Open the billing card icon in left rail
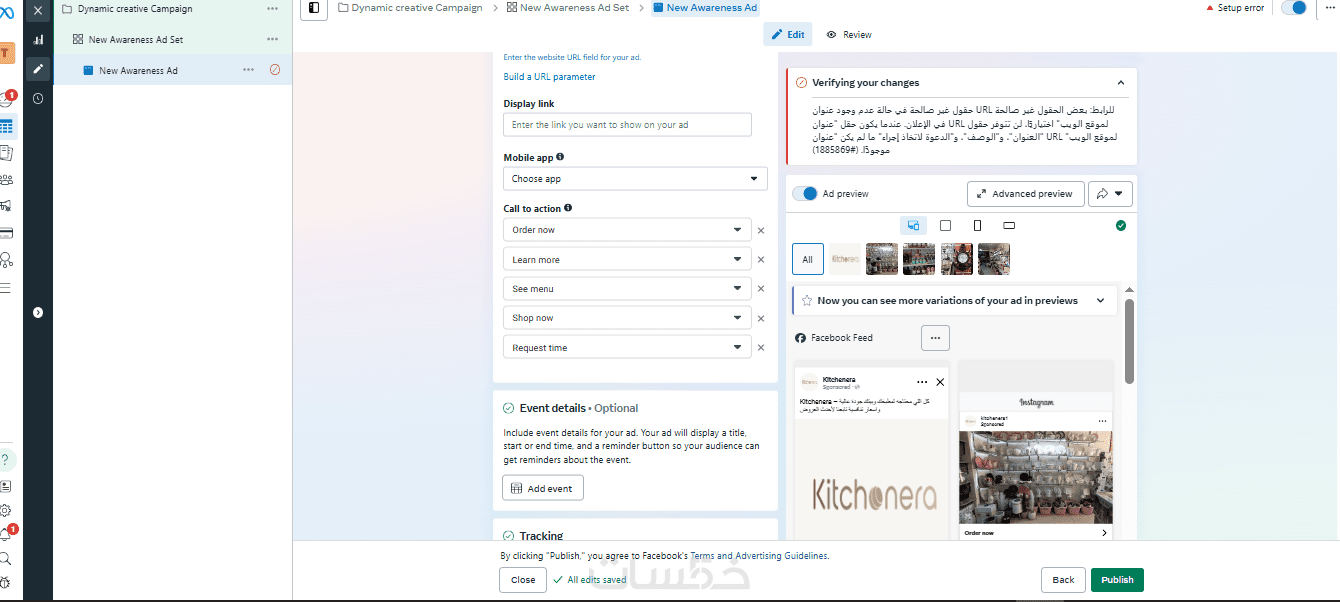The height and width of the screenshot is (602, 1340). pos(6,233)
